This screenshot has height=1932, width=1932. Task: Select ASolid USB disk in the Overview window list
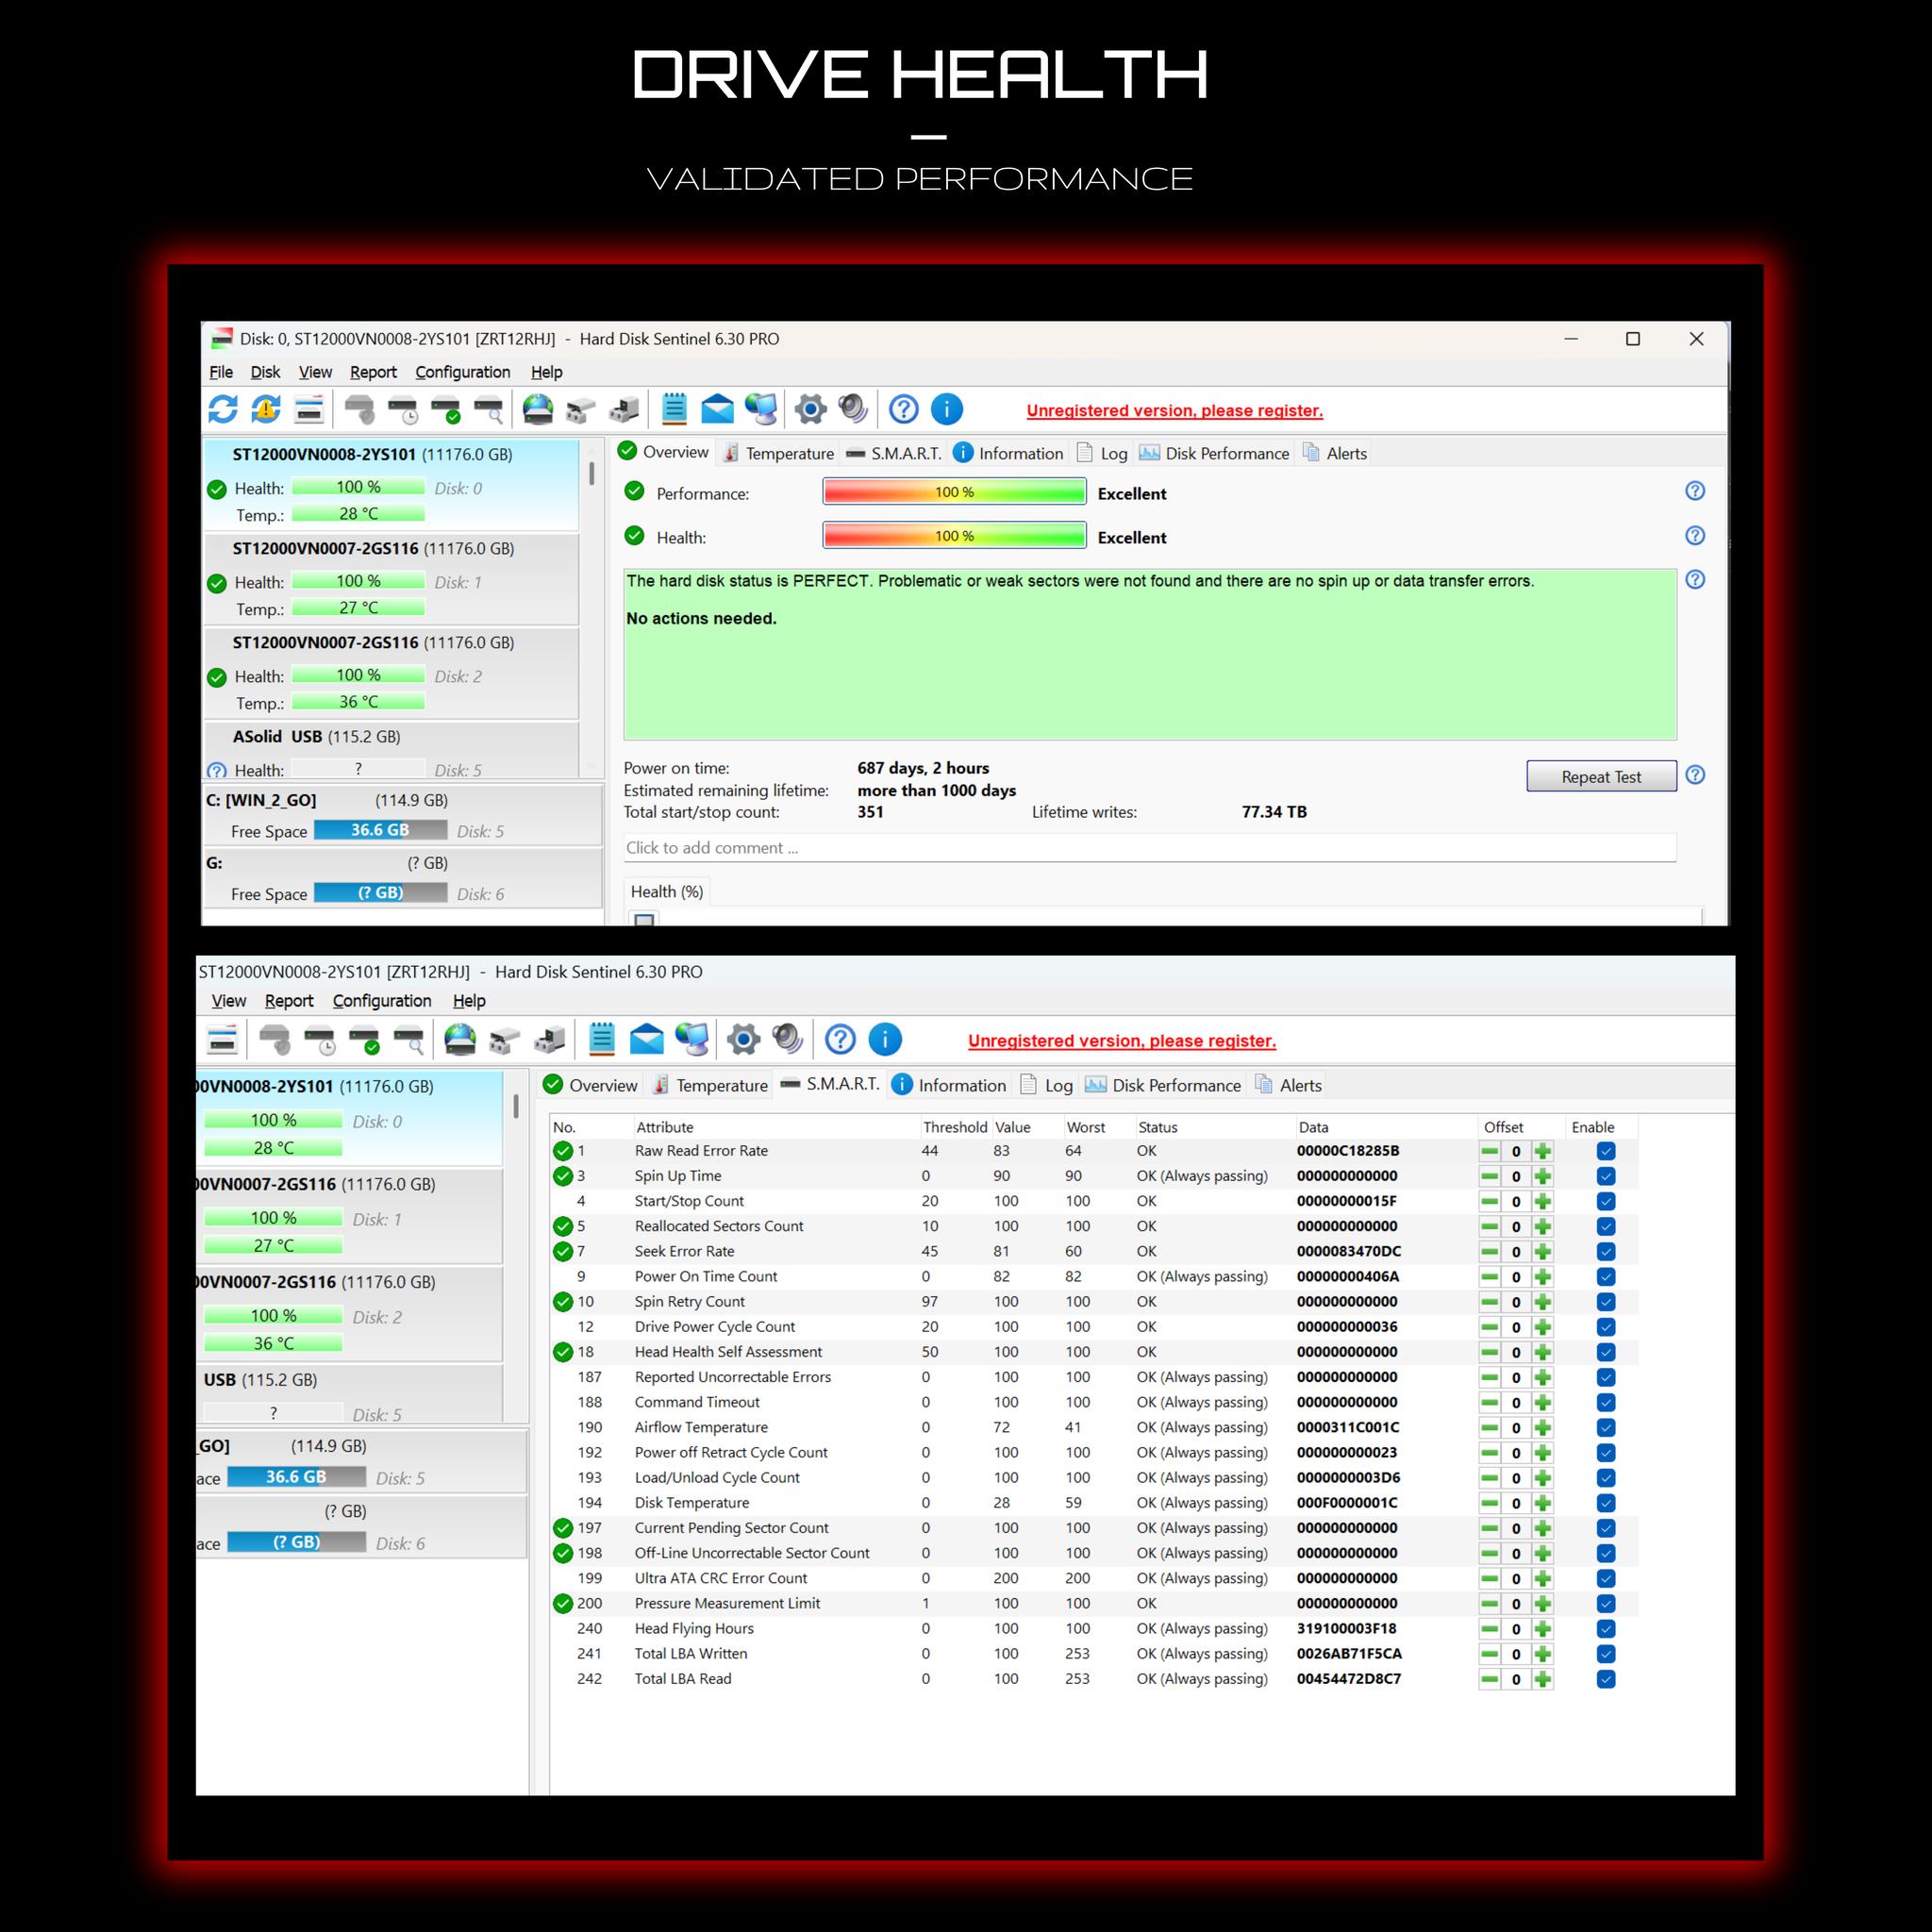tap(391, 751)
